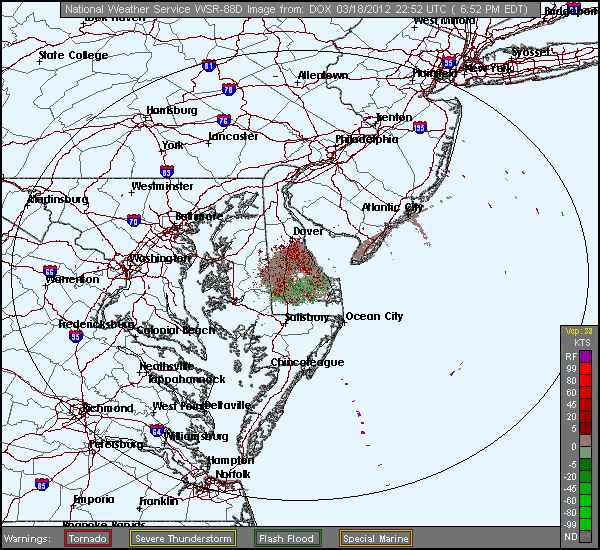Viewport: 600px width, 550px height.
Task: Pick the gray ND legend swatch
Action: [x=585, y=537]
